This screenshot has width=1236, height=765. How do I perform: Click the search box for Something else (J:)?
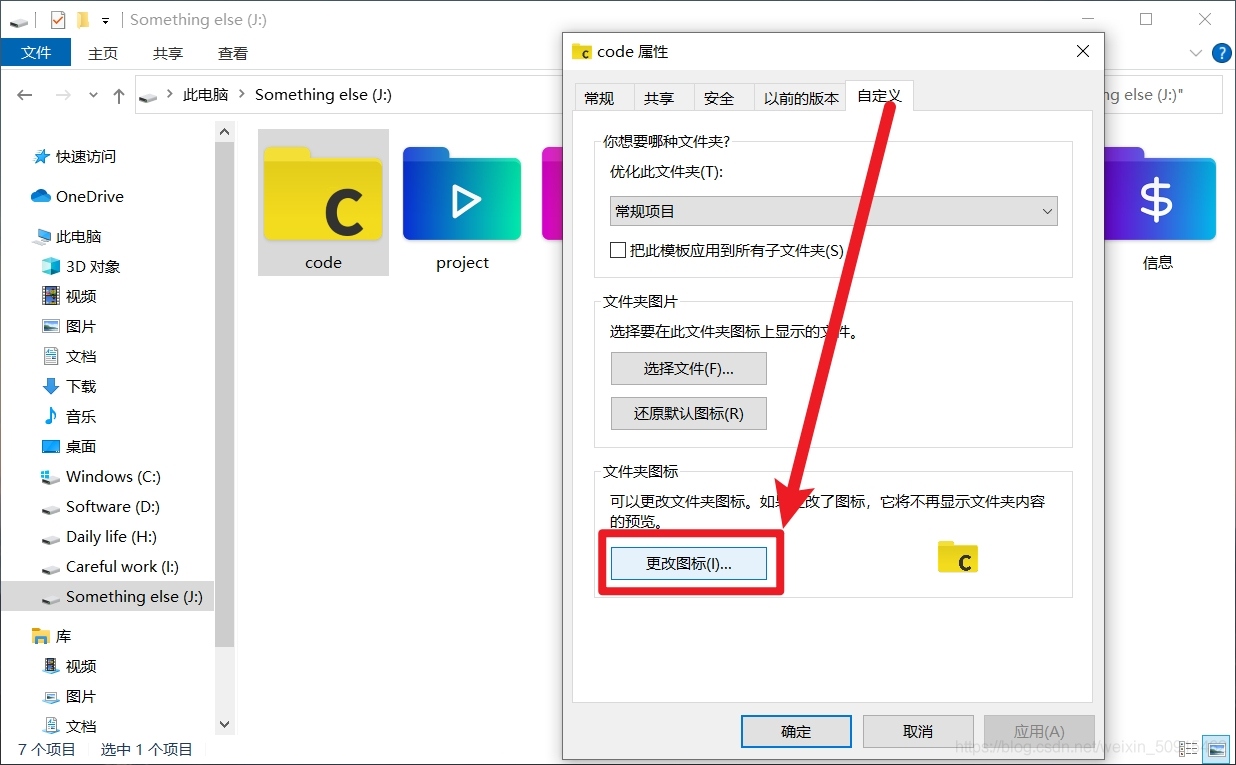[x=1163, y=95]
